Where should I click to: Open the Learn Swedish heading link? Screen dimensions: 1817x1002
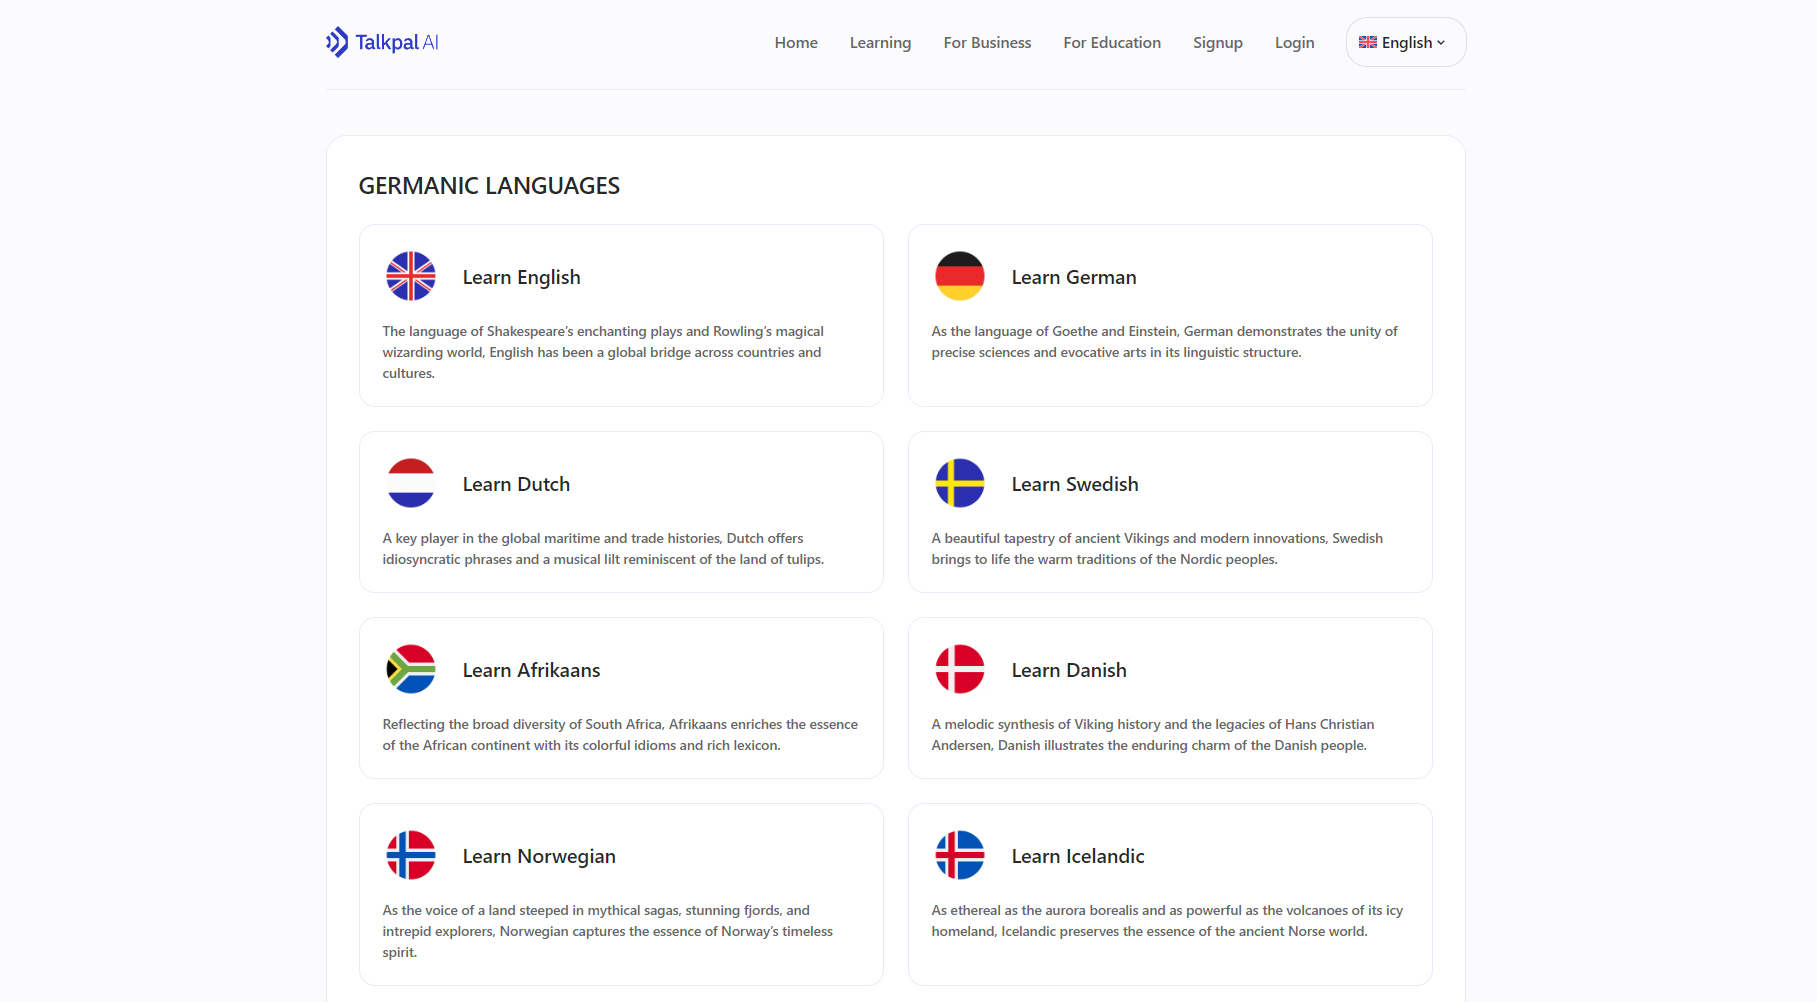[1074, 484]
